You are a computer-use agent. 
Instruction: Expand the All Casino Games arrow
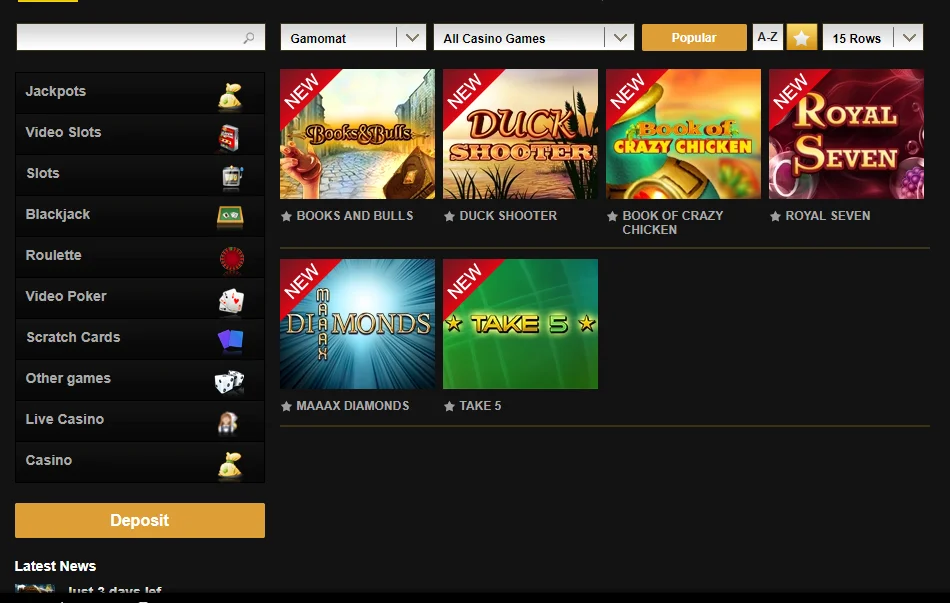click(x=620, y=38)
